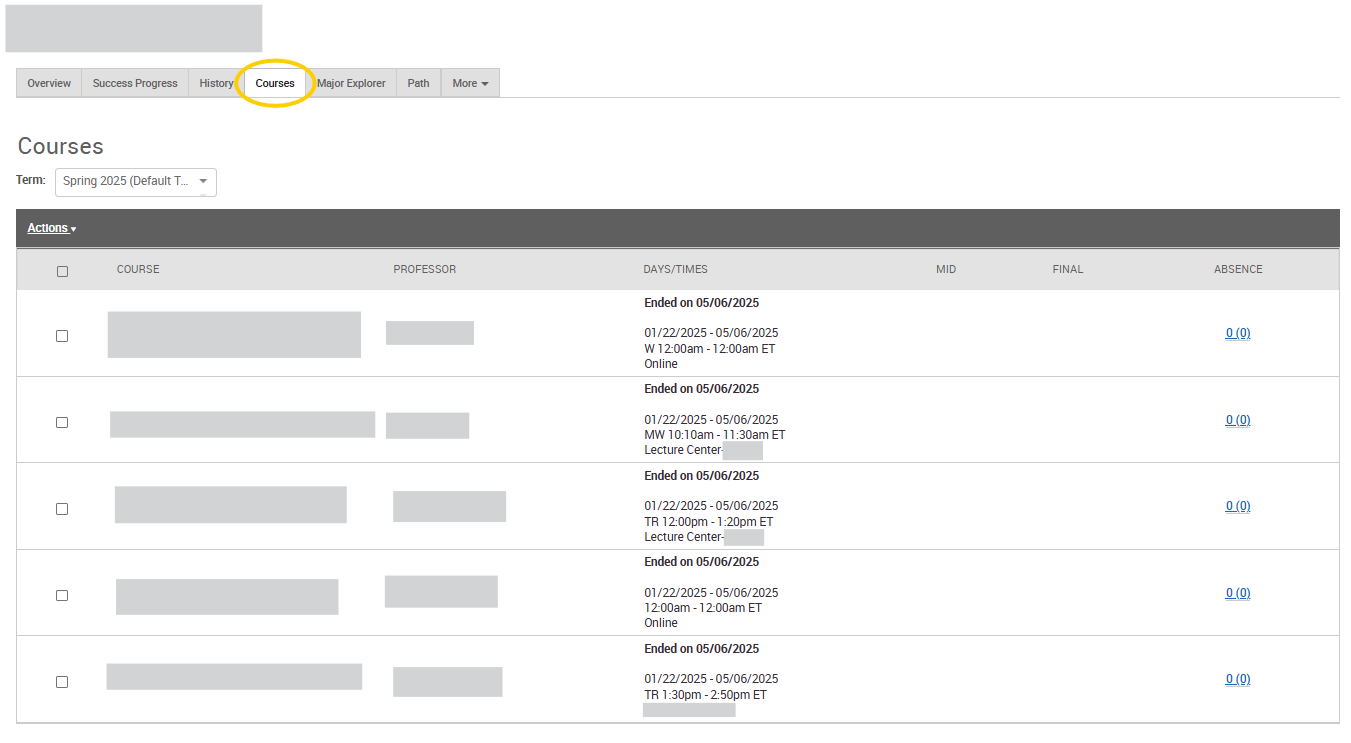Click absence count for the TR 1:30pm course
Screen dimensions: 1351x743
point(1238,679)
